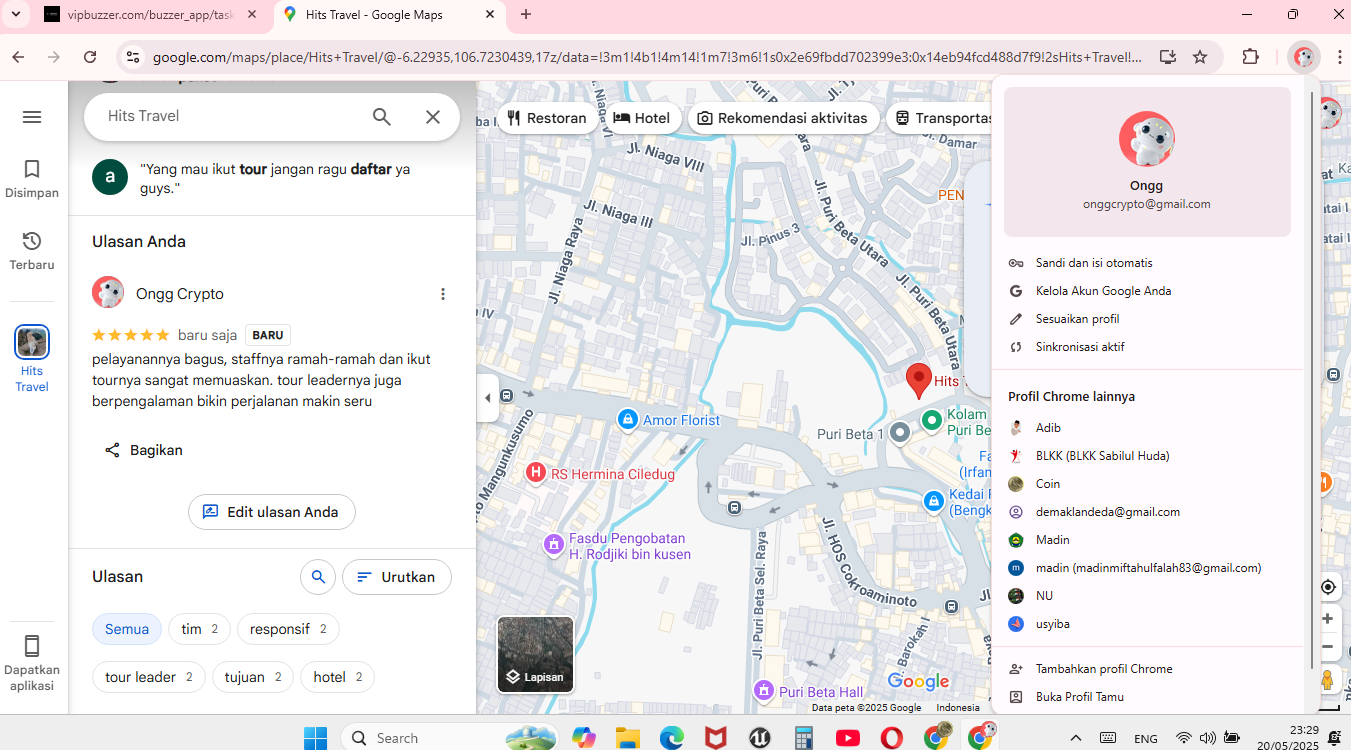Open the Lapisan layers thumbnail
This screenshot has width=1351, height=750.
coord(536,655)
